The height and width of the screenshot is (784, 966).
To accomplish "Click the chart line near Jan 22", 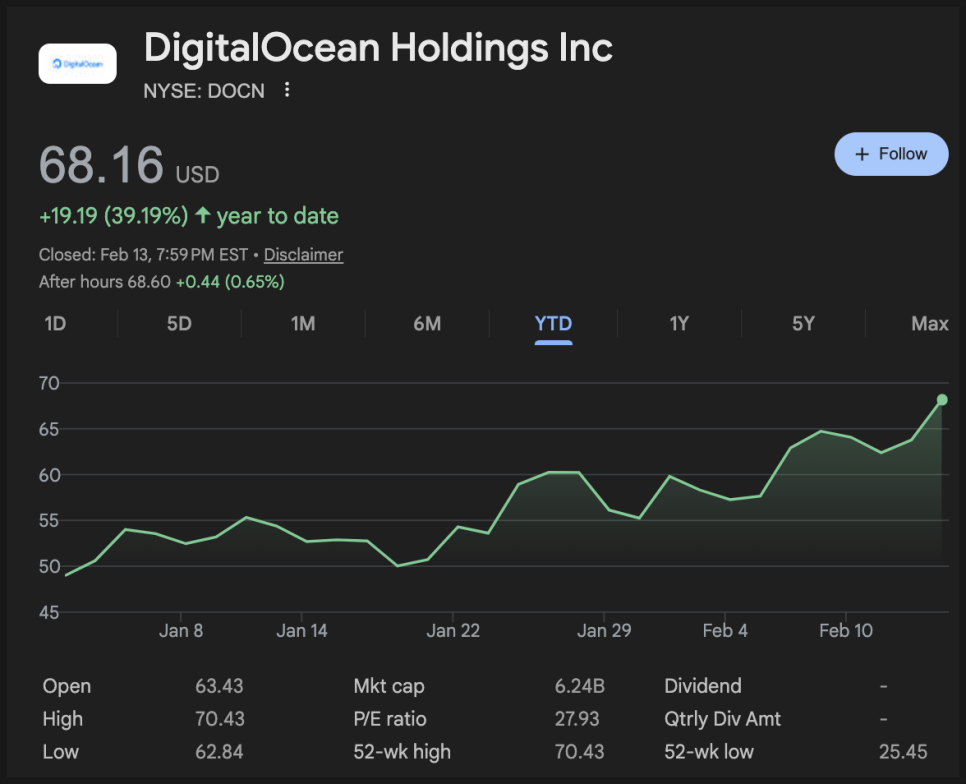I will coord(457,526).
